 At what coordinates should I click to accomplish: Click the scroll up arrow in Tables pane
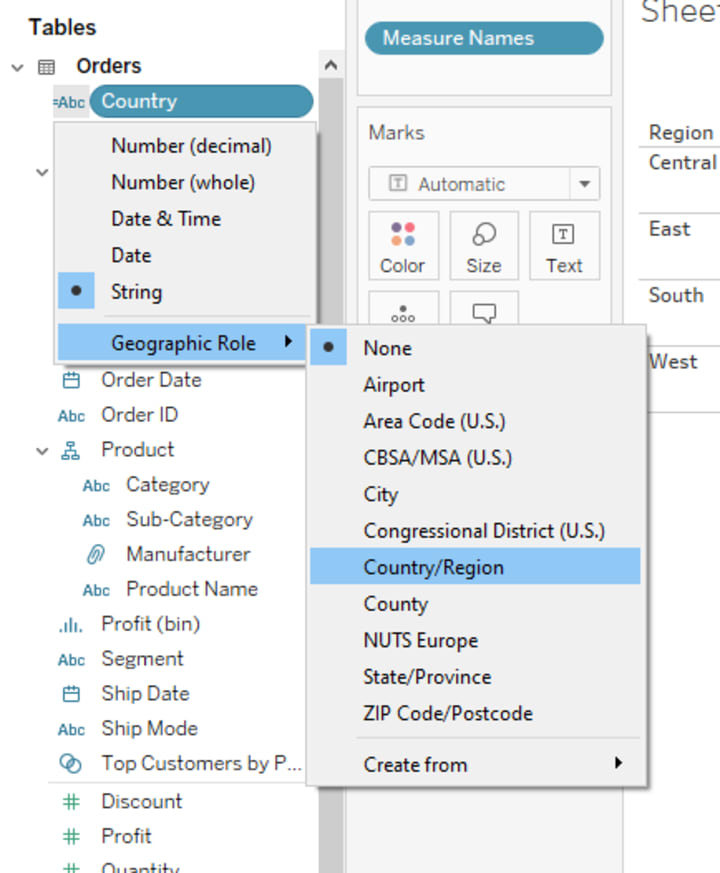(331, 66)
